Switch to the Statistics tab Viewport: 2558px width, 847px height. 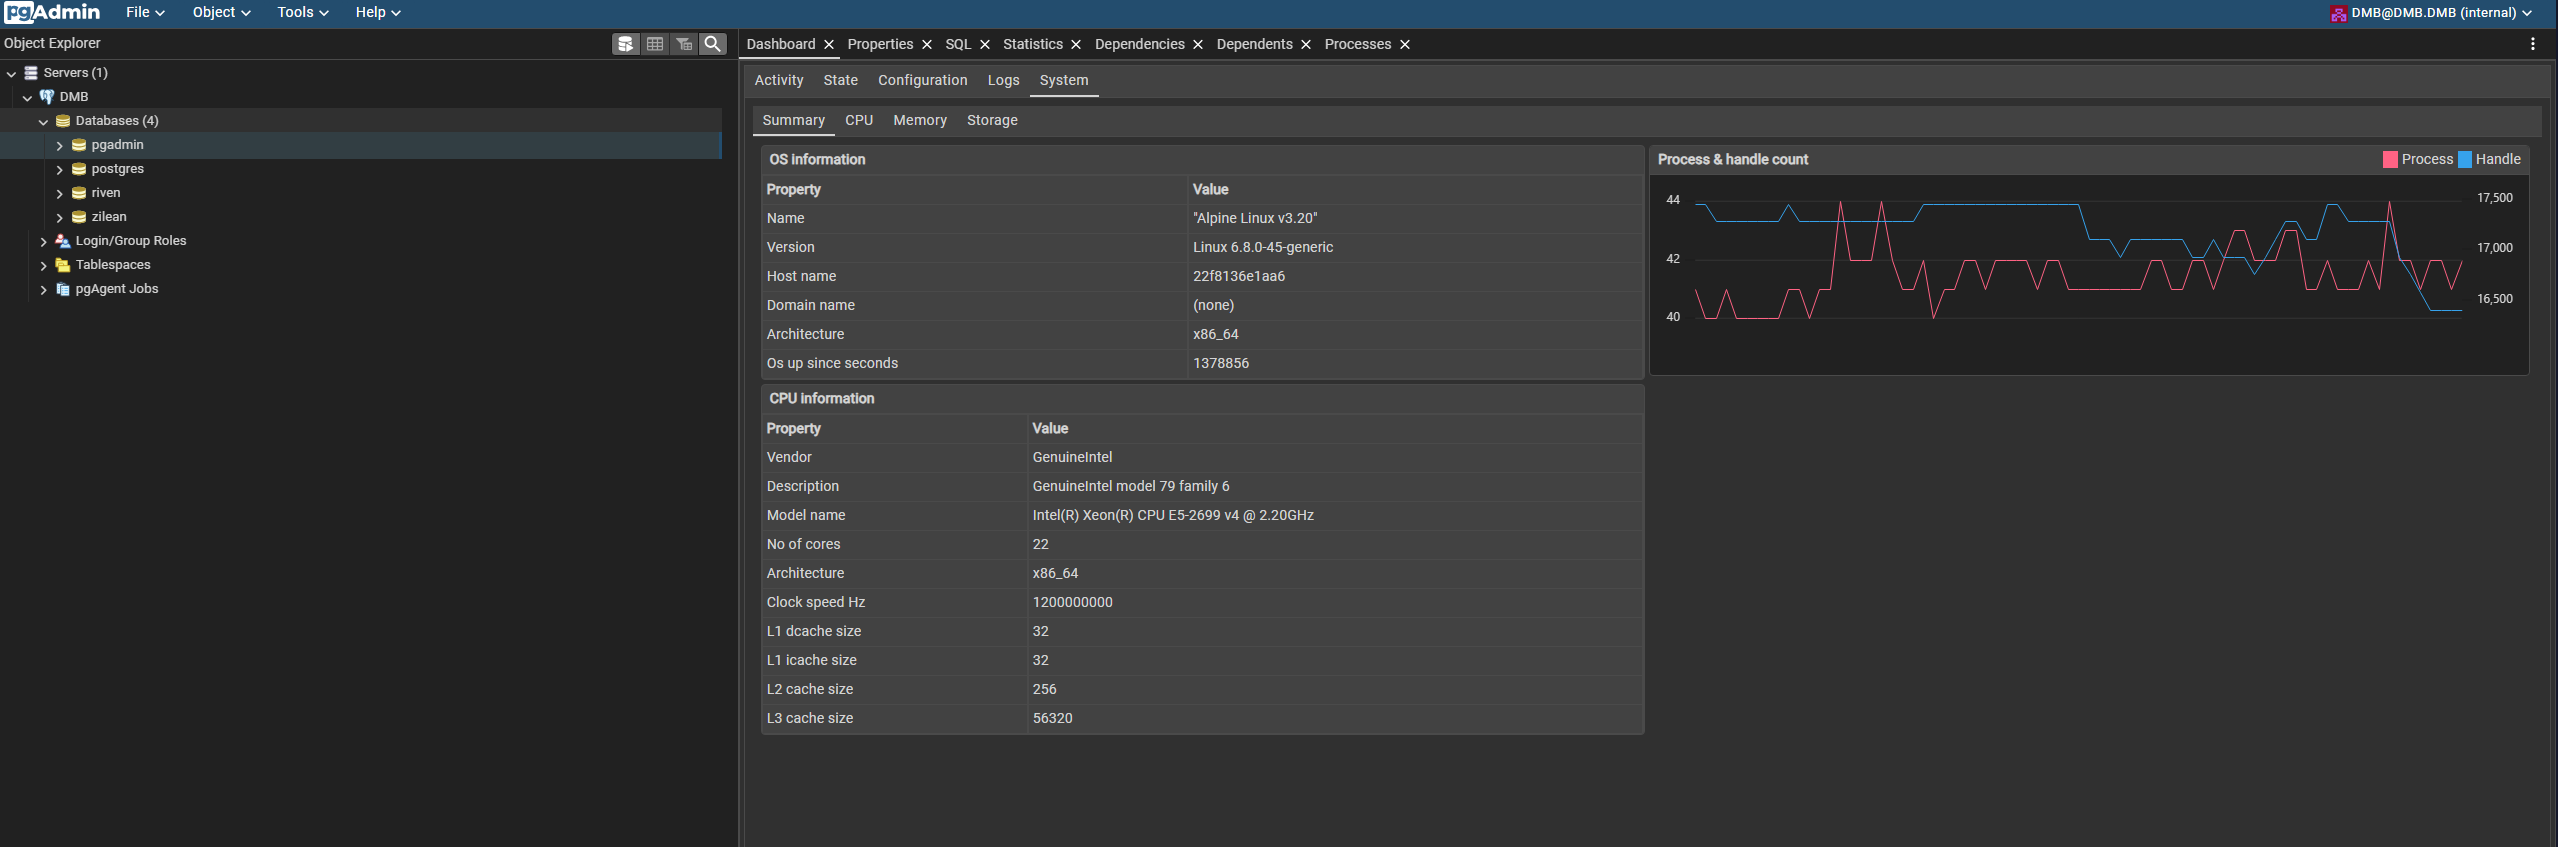(x=1033, y=44)
